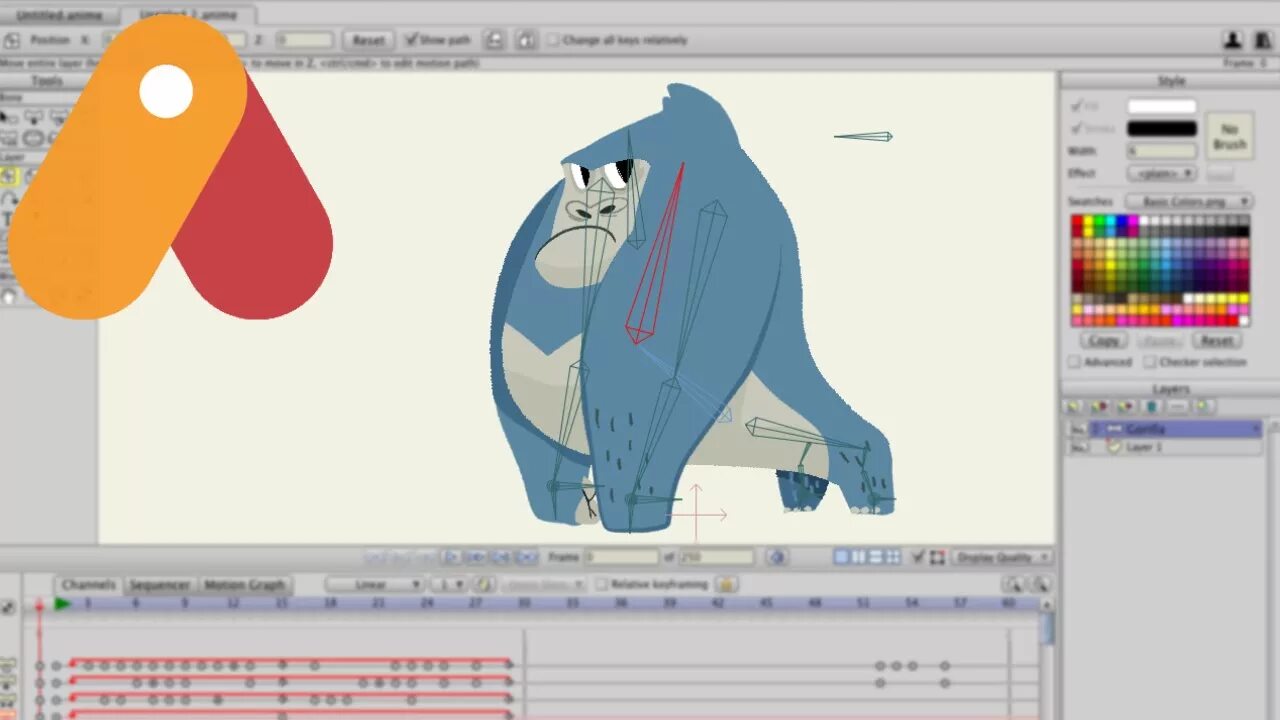Expand the Gorilla bone layer

[x=1095, y=429]
